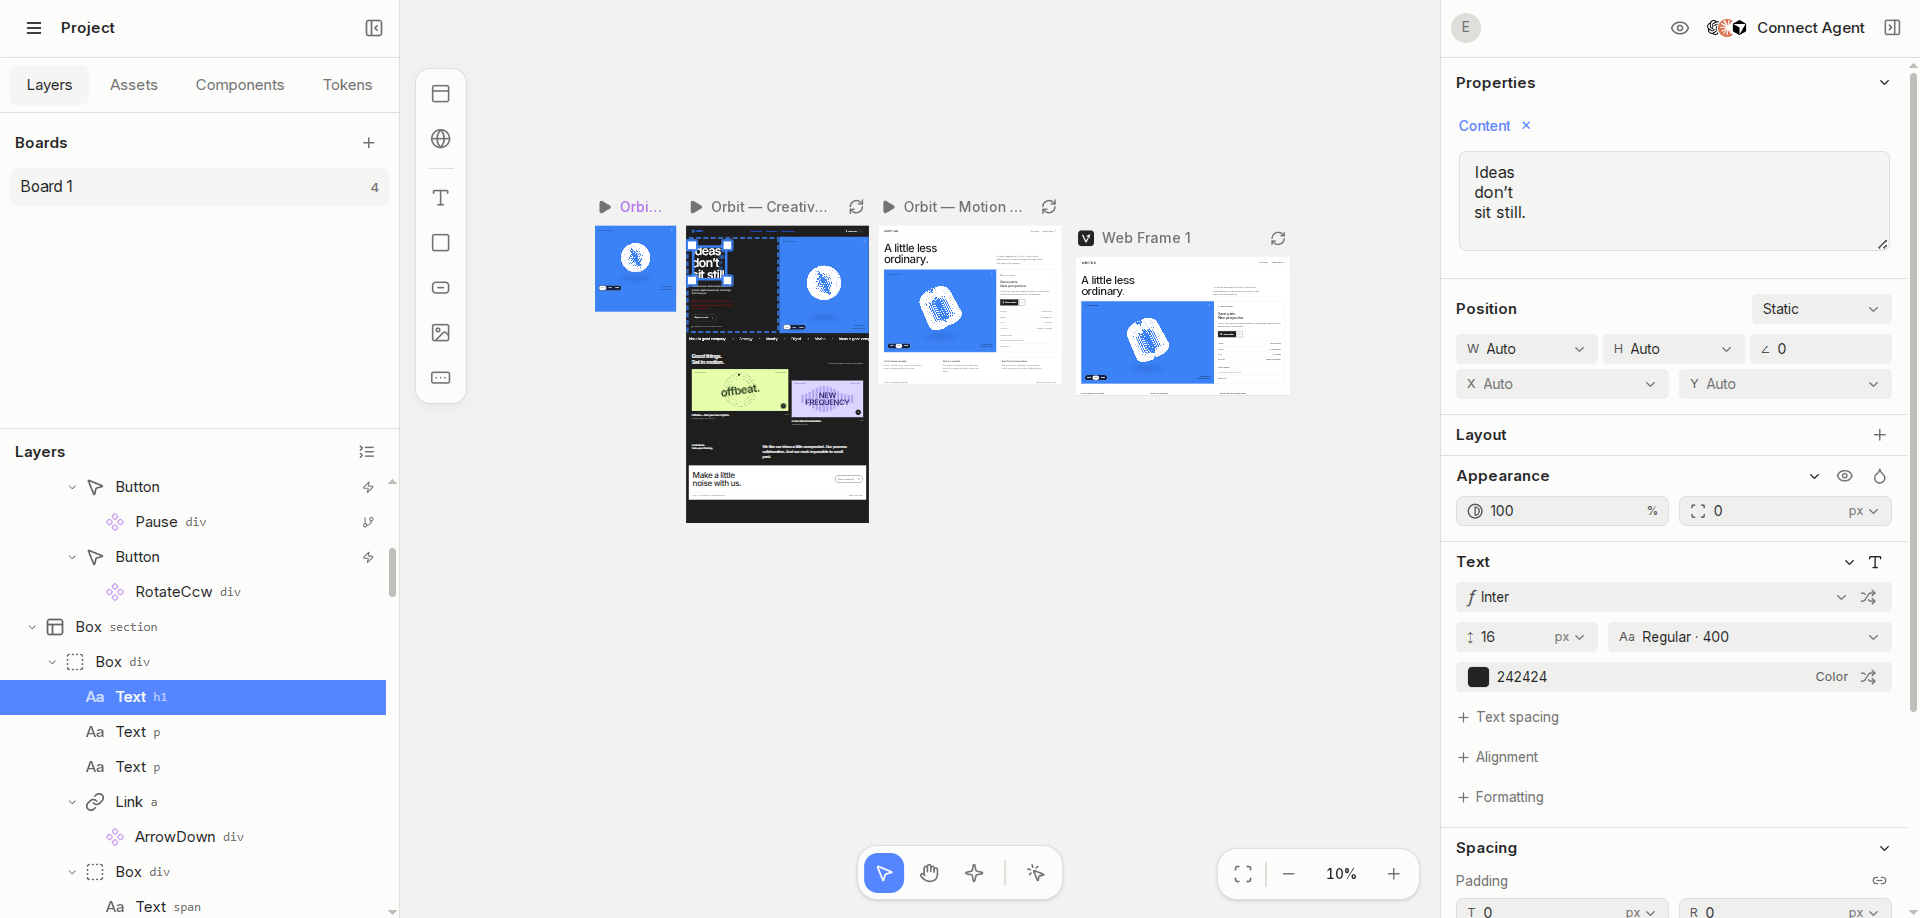
Task: Open the Layers tab
Action: pyautogui.click(x=49, y=85)
